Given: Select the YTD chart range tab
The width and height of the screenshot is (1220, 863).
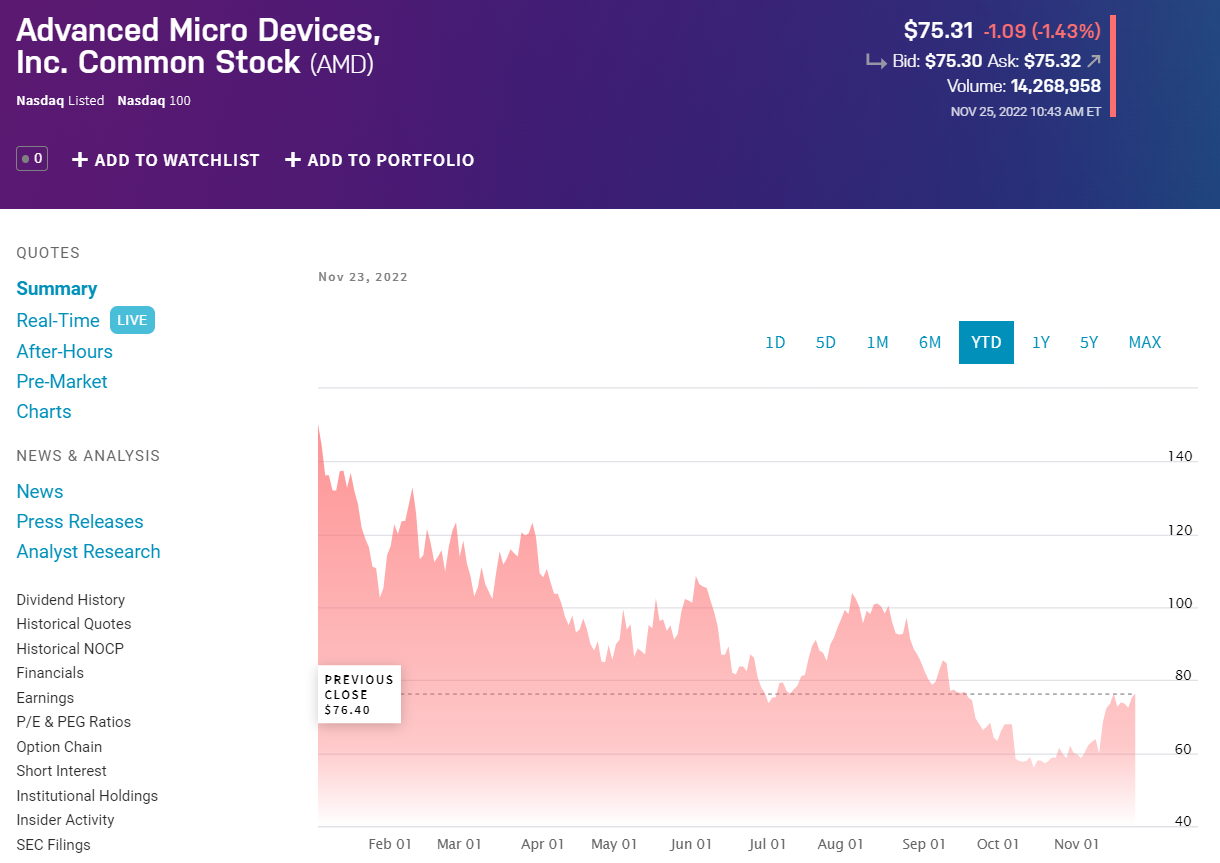Looking at the screenshot, I should pyautogui.click(x=986, y=342).
